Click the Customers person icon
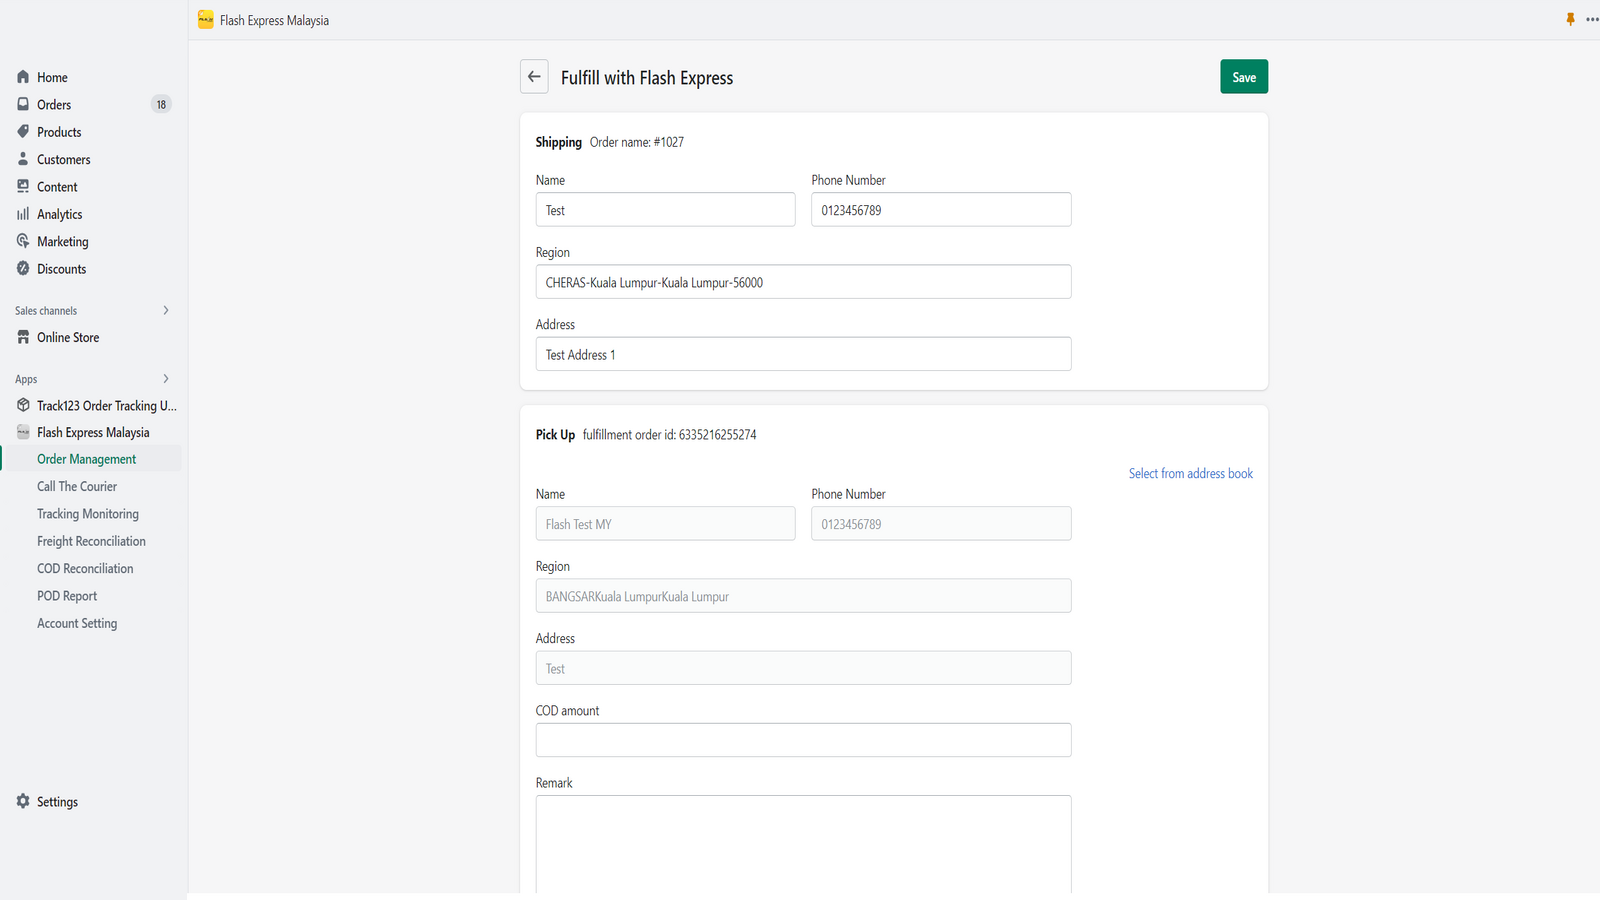This screenshot has width=1600, height=900. point(23,159)
